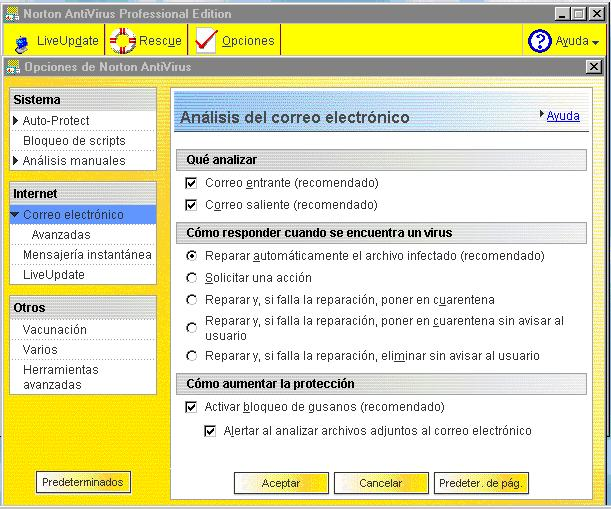Select Reparar y poner en cuarentena radio button

pos(191,300)
